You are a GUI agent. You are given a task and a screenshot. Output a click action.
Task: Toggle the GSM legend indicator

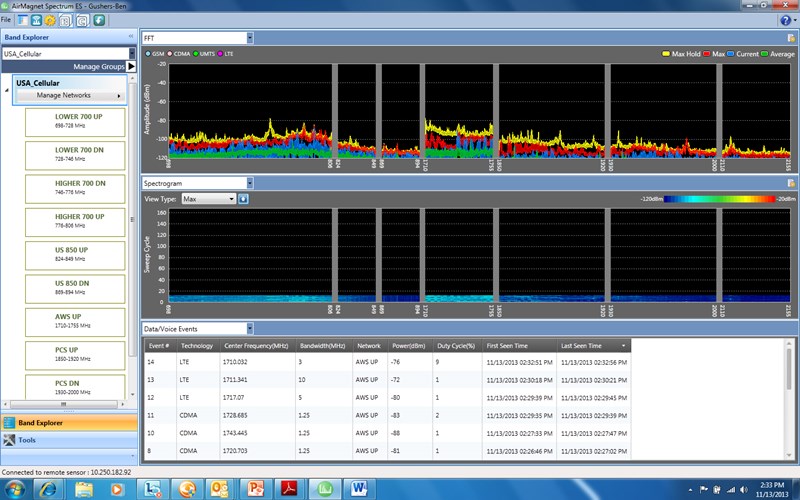click(x=148, y=53)
